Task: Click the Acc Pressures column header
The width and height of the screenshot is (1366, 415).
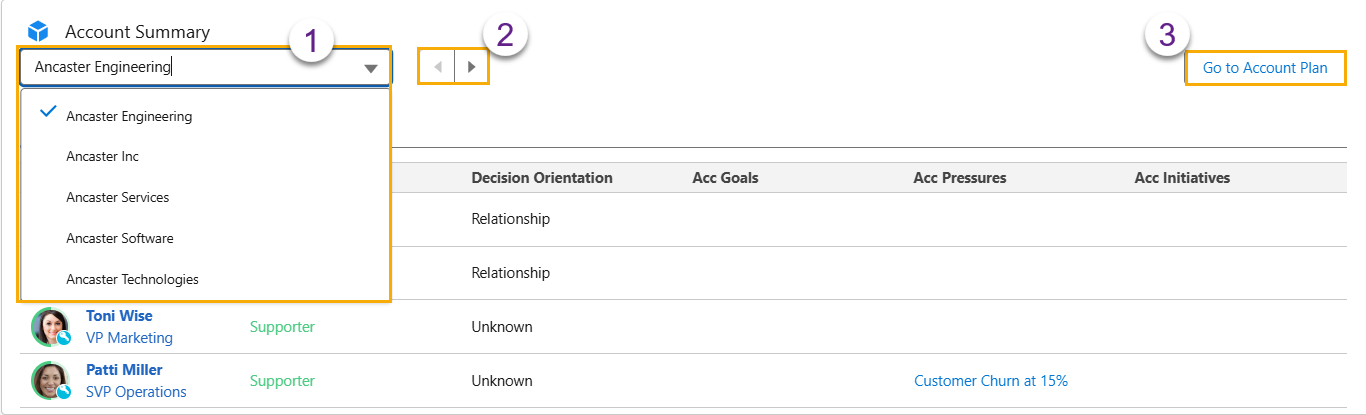Action: 959,178
